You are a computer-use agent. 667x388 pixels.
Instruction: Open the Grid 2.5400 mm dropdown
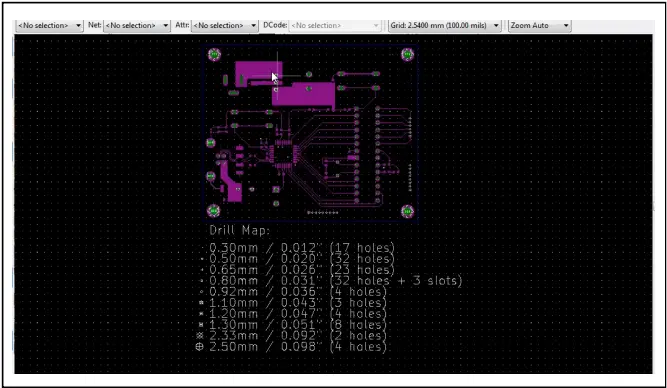(x=445, y=26)
